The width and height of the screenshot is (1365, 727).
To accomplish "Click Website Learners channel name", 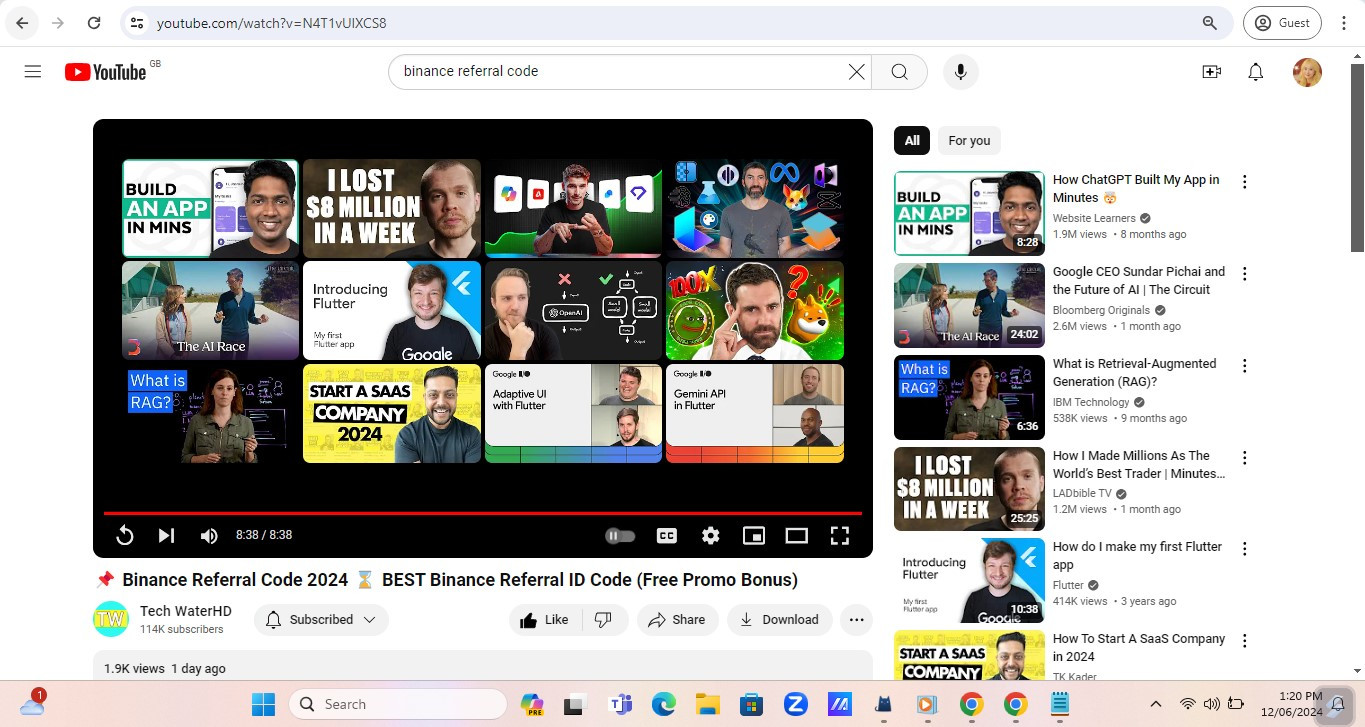I will [x=1094, y=218].
